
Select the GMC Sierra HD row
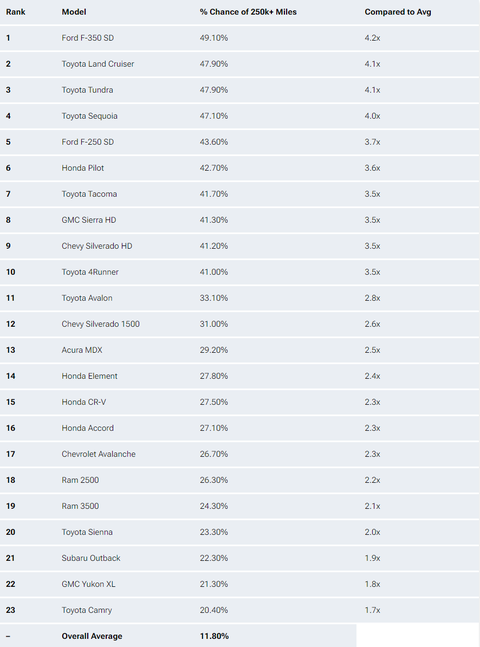tap(240, 220)
